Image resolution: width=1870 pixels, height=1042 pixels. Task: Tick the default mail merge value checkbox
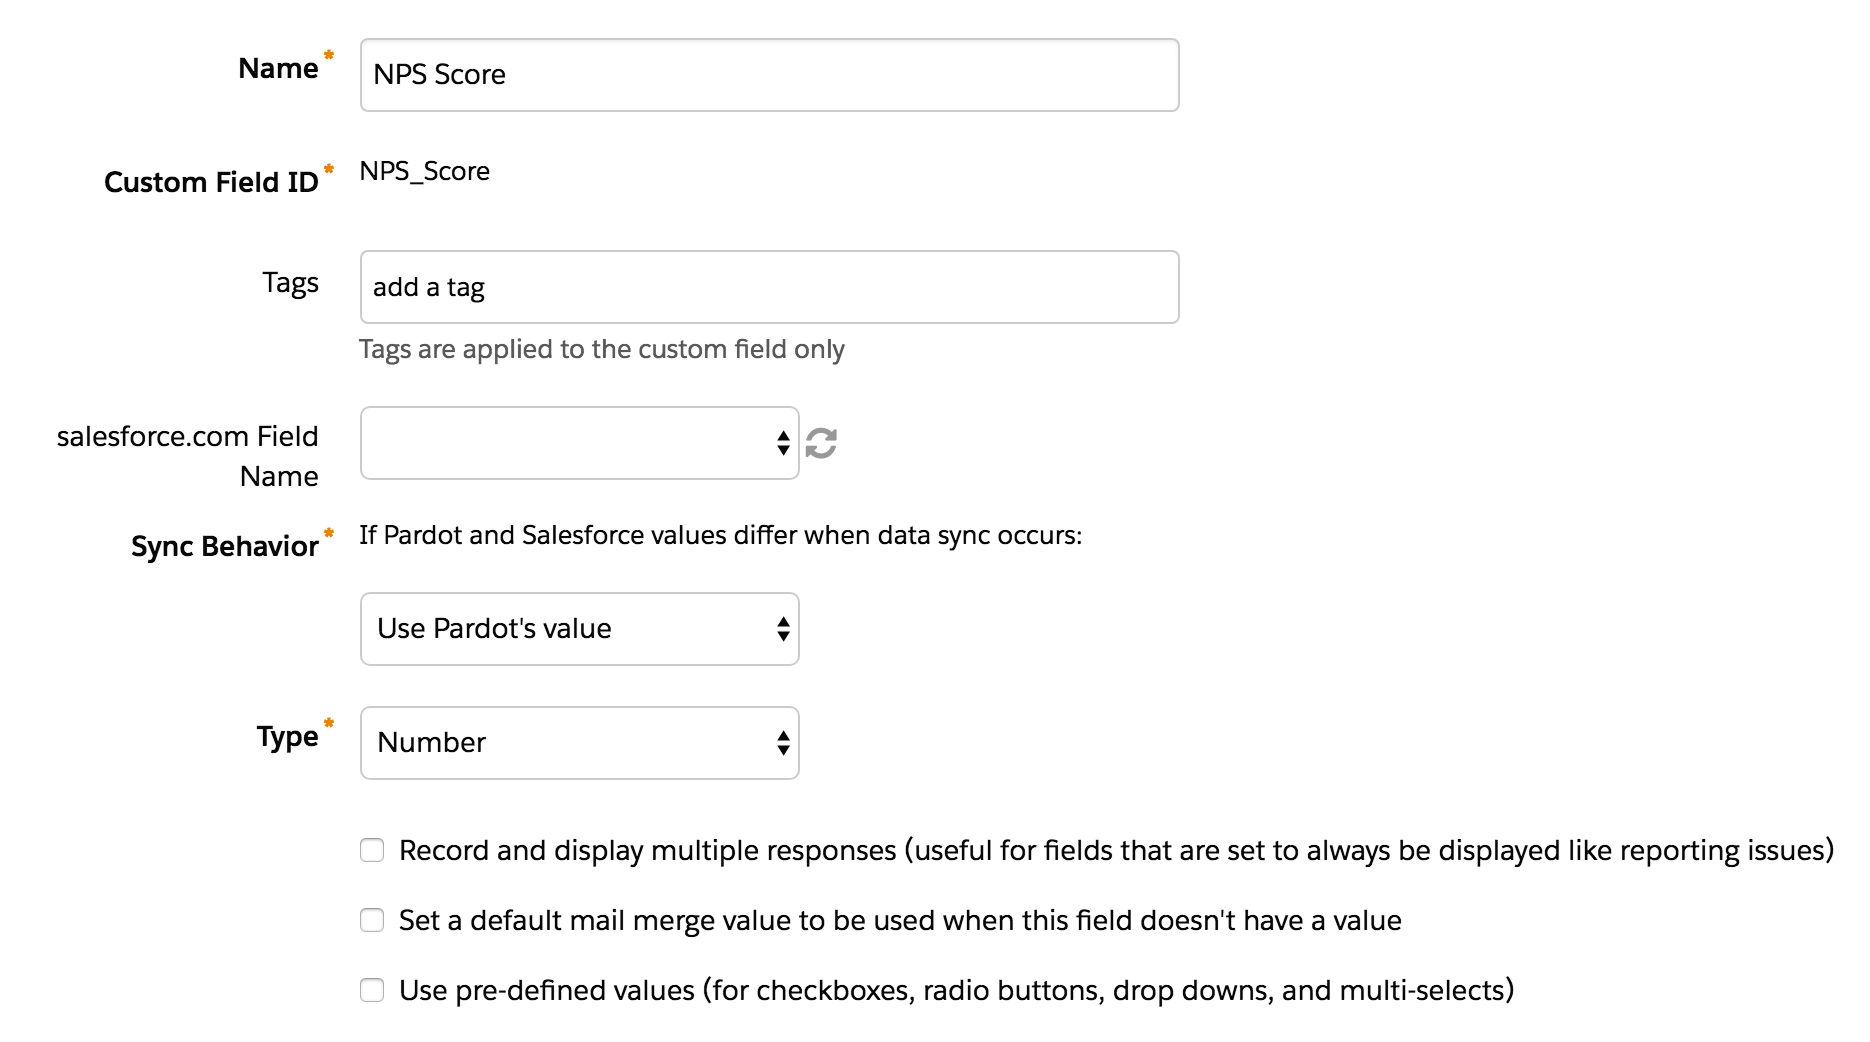(x=372, y=920)
